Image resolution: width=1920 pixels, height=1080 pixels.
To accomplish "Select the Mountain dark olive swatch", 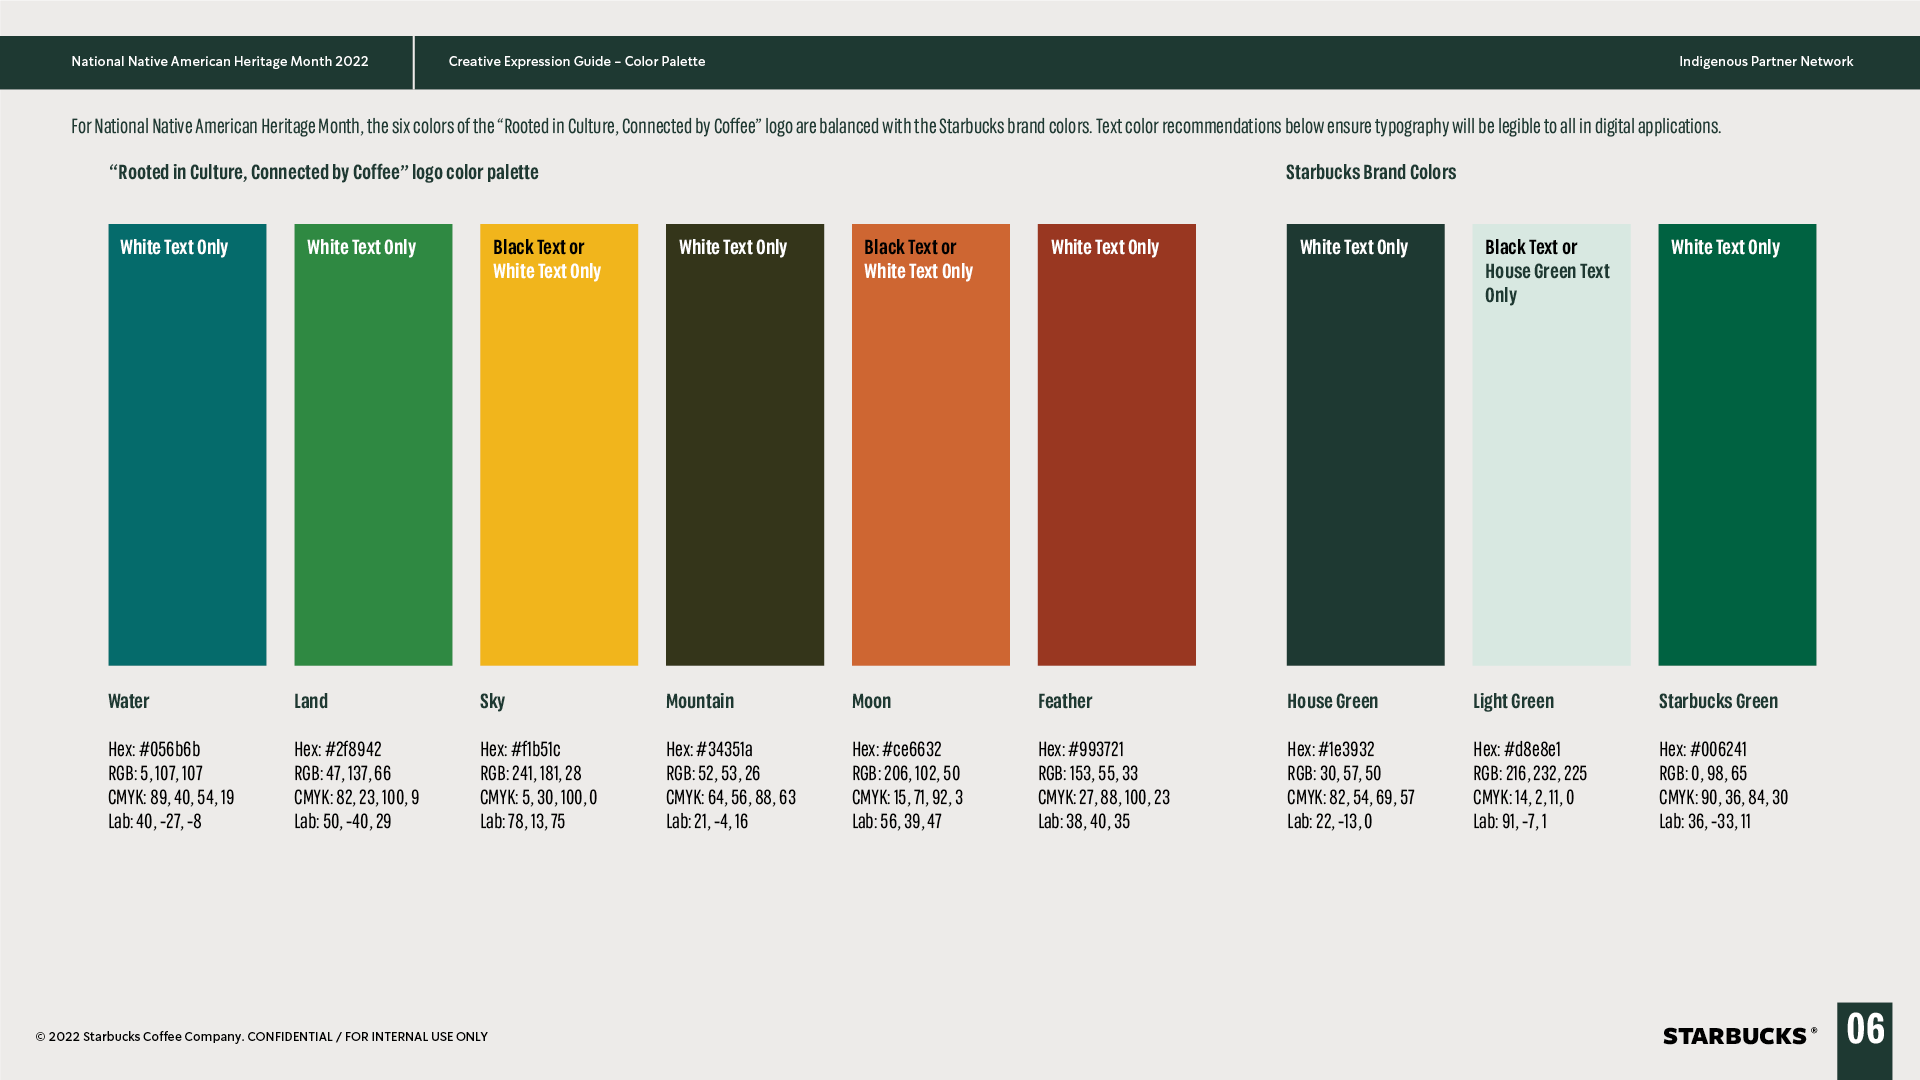I will [745, 444].
